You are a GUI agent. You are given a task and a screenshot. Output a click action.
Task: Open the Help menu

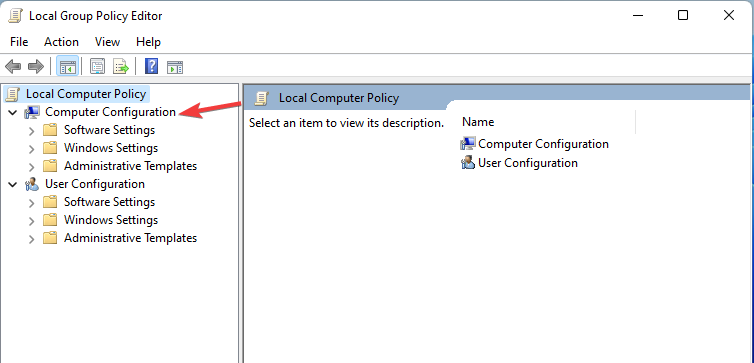pyautogui.click(x=148, y=42)
